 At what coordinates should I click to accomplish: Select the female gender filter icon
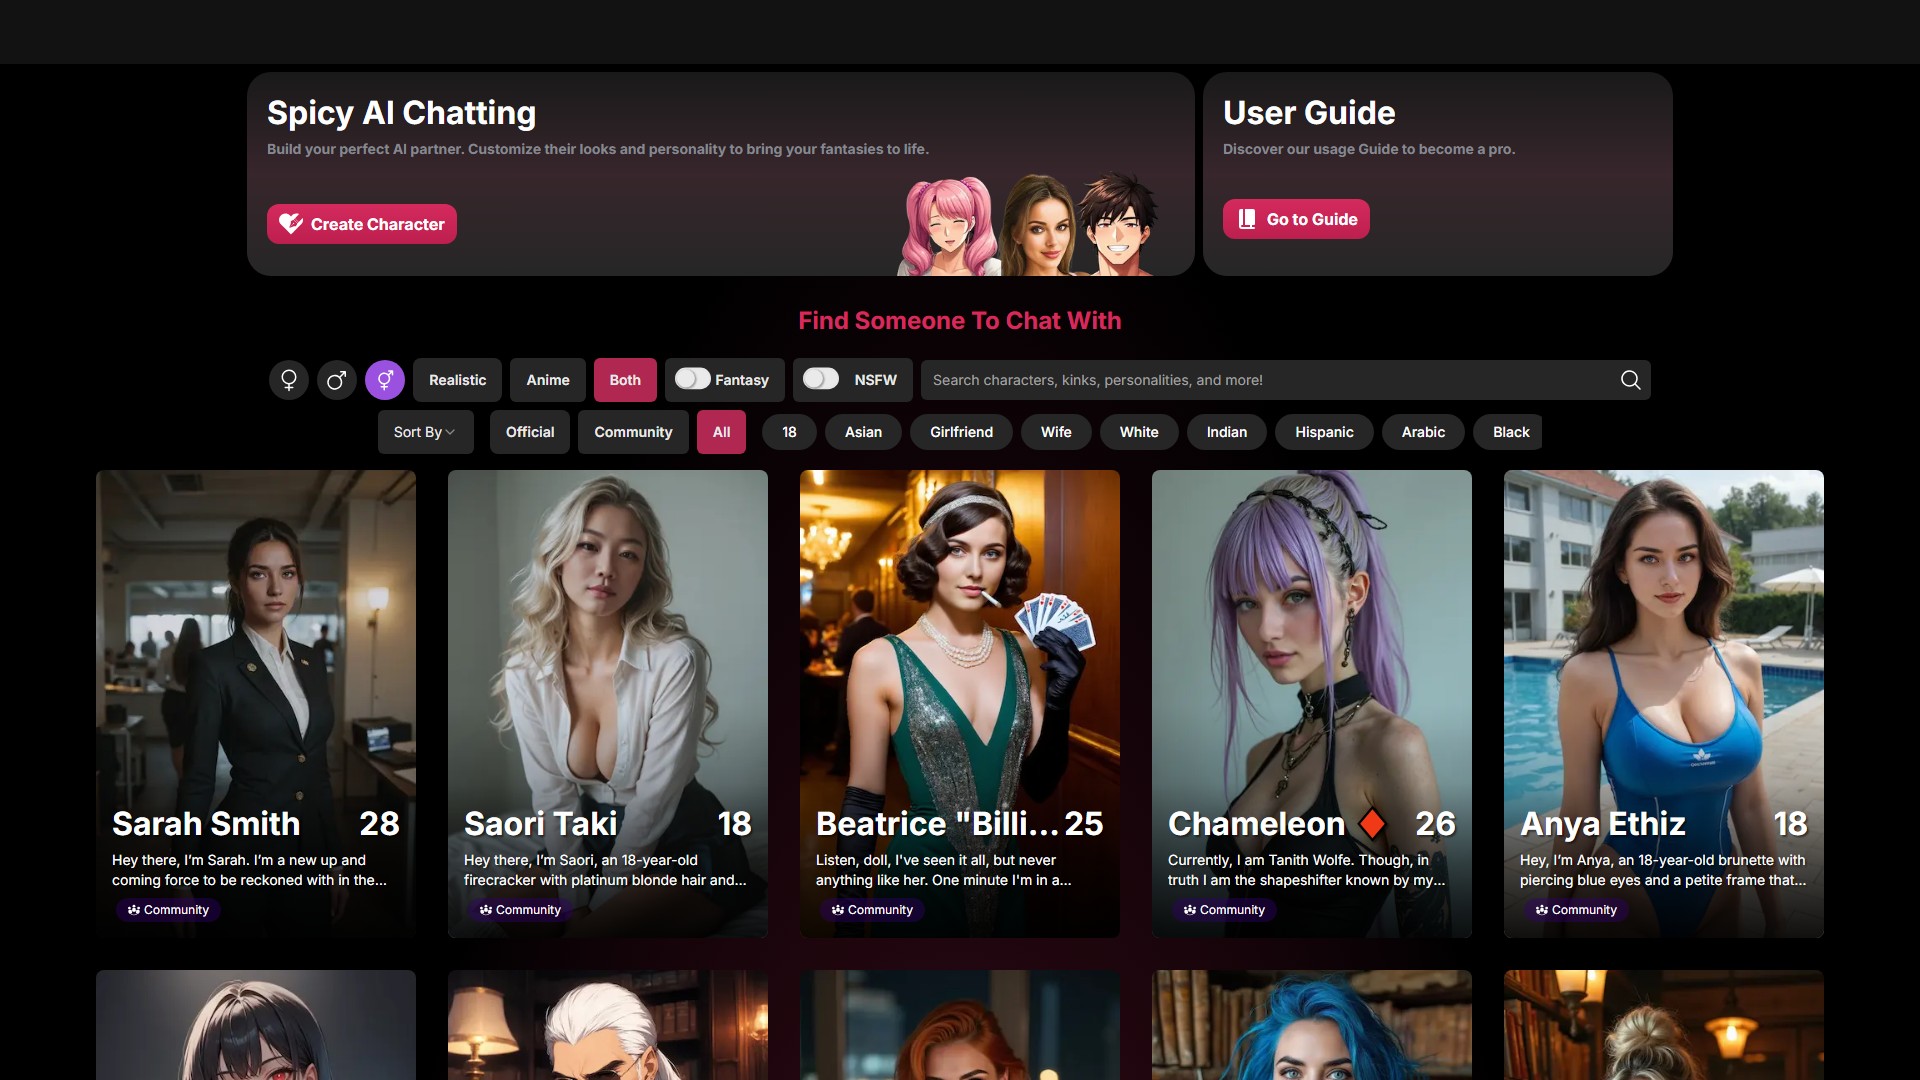pyautogui.click(x=288, y=380)
